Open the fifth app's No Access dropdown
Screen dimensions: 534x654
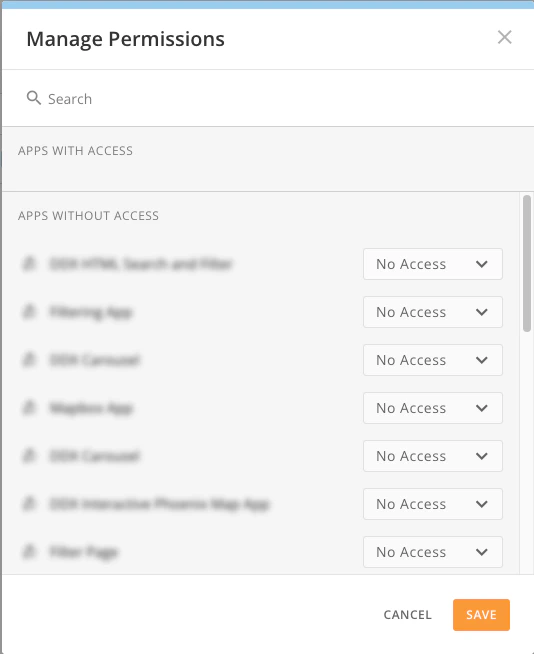click(x=433, y=456)
